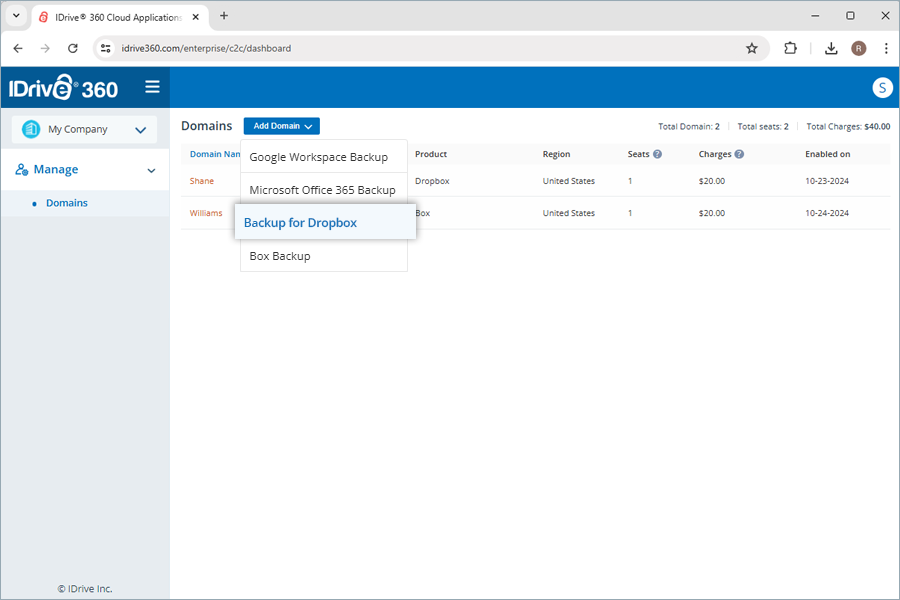The height and width of the screenshot is (600, 900).
Task: Select Domains in the sidebar
Action: (x=66, y=202)
